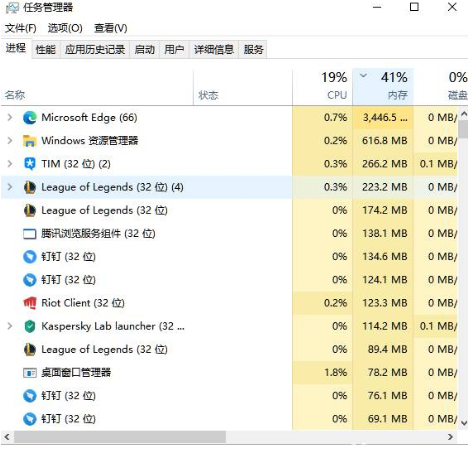Screen dimensions: 471x449
Task: Click the vertical scrollbar thumb
Action: (463, 130)
